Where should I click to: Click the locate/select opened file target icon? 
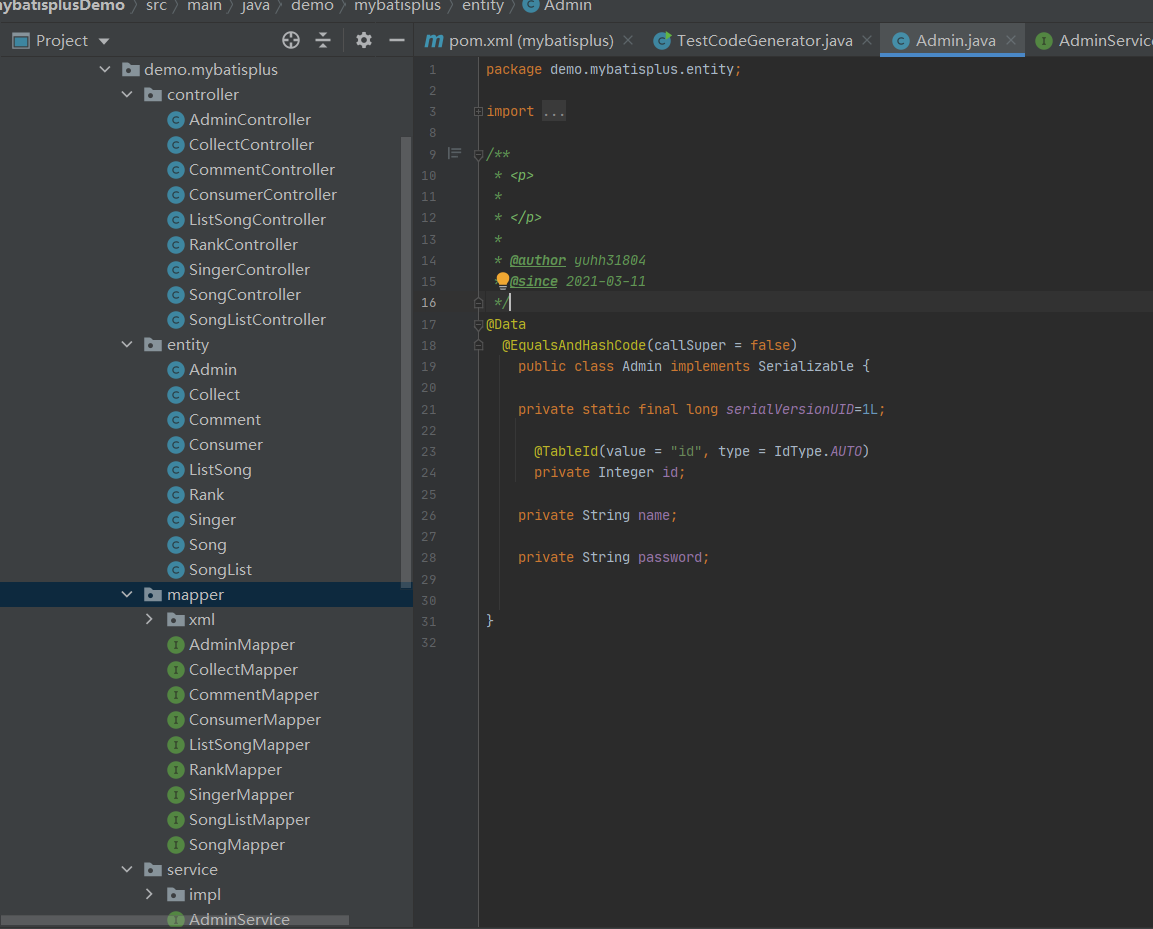point(290,40)
